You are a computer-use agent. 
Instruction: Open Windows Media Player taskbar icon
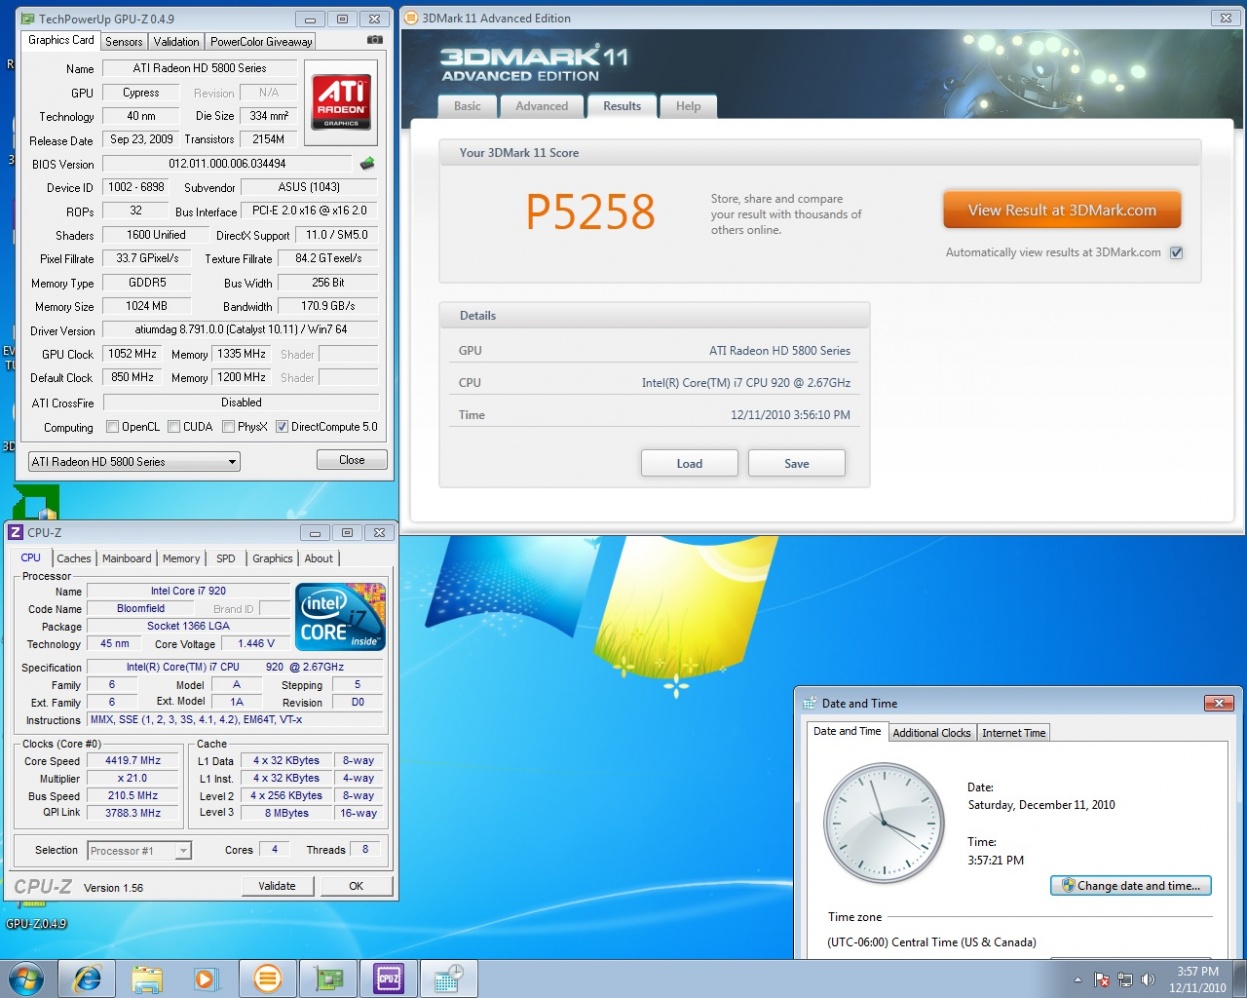pyautogui.click(x=206, y=978)
